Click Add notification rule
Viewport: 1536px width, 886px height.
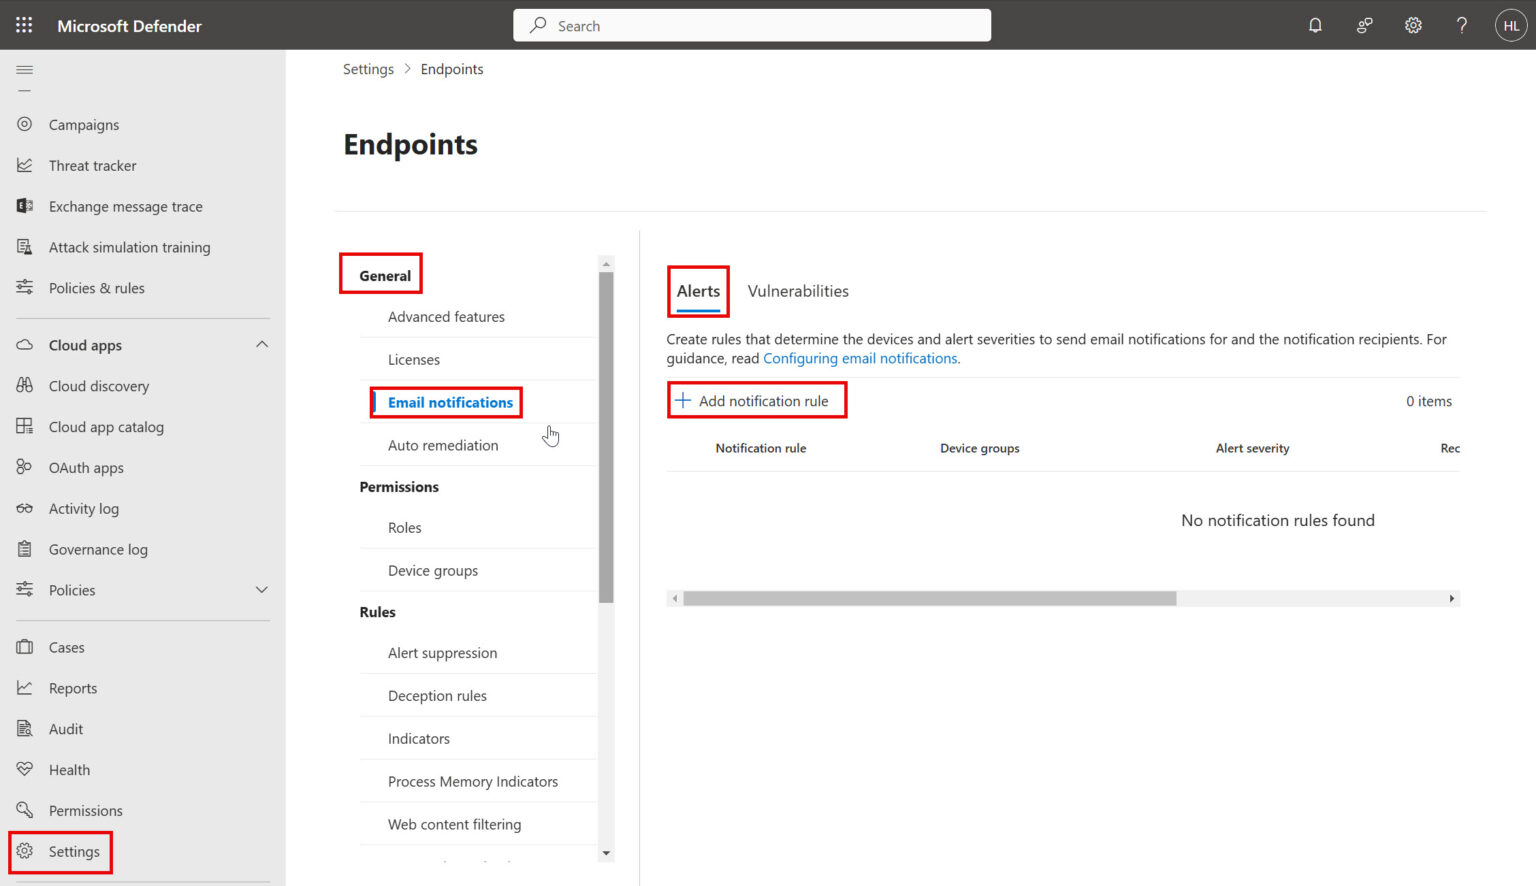756,400
